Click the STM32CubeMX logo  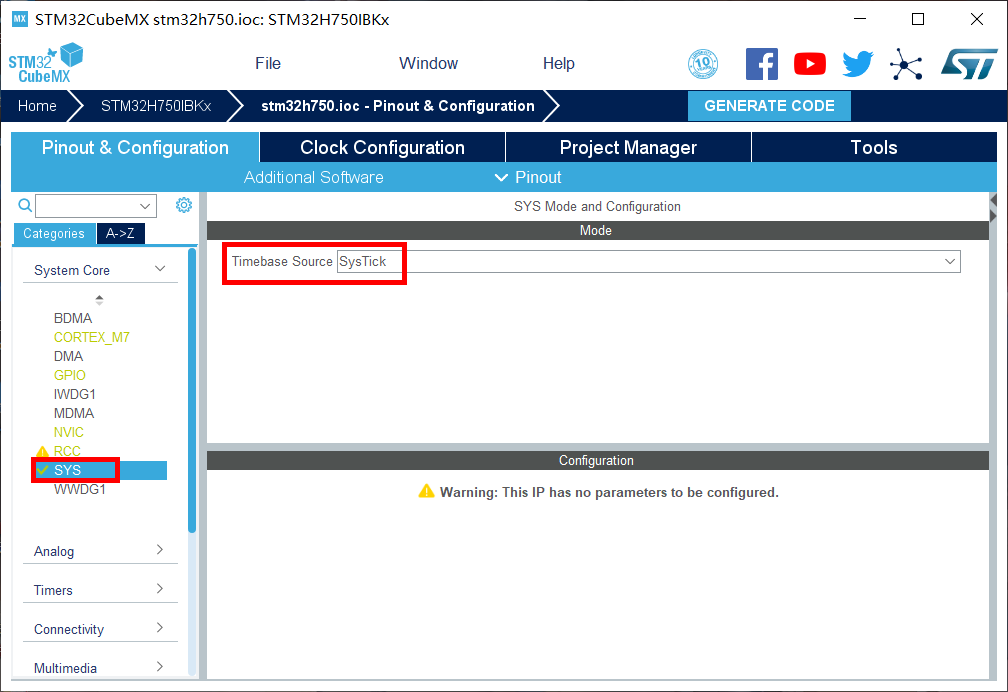pos(45,63)
